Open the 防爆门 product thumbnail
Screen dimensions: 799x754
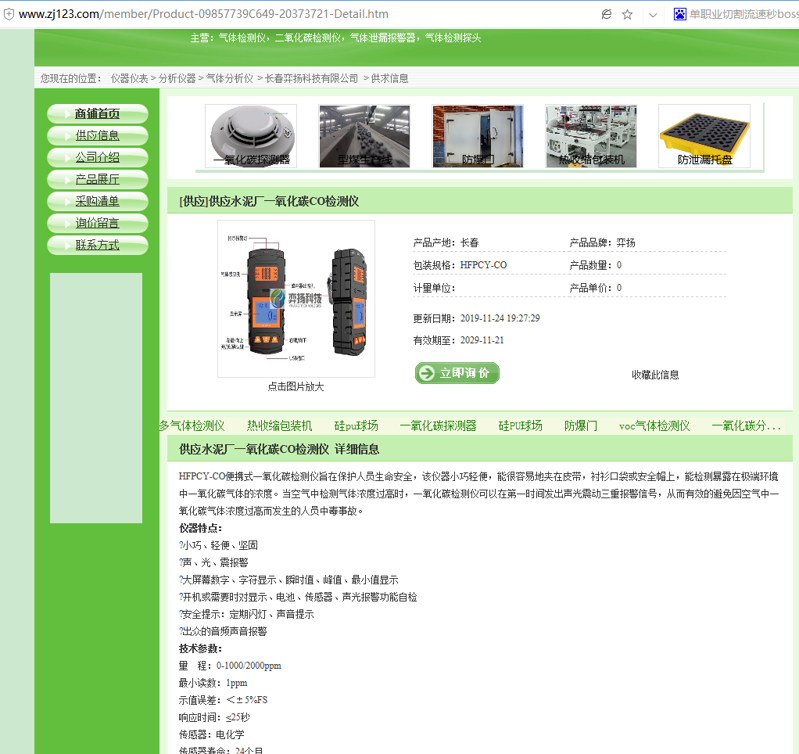(477, 136)
